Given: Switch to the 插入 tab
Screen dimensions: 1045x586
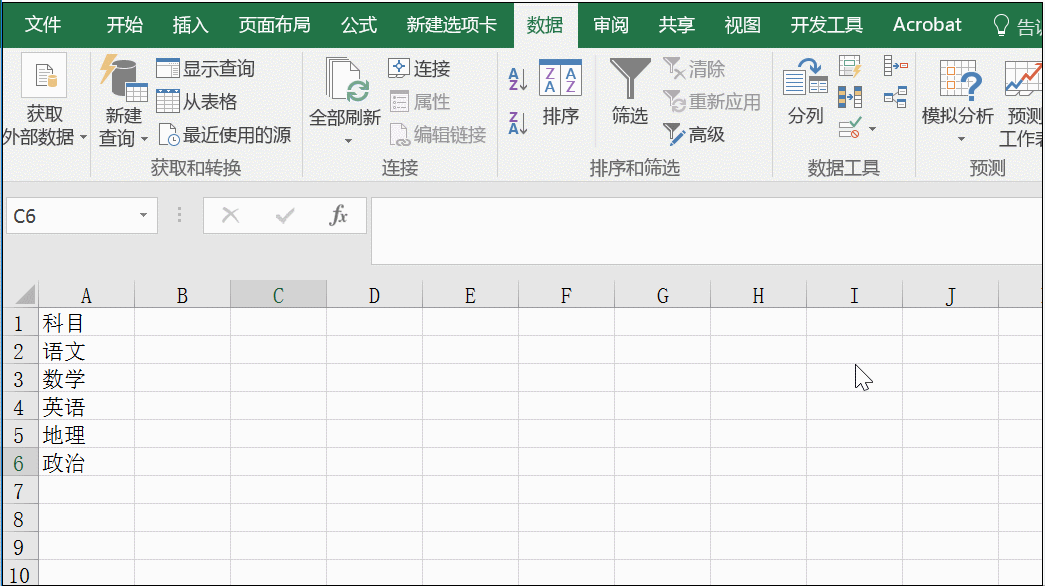Looking at the screenshot, I should coord(191,25).
